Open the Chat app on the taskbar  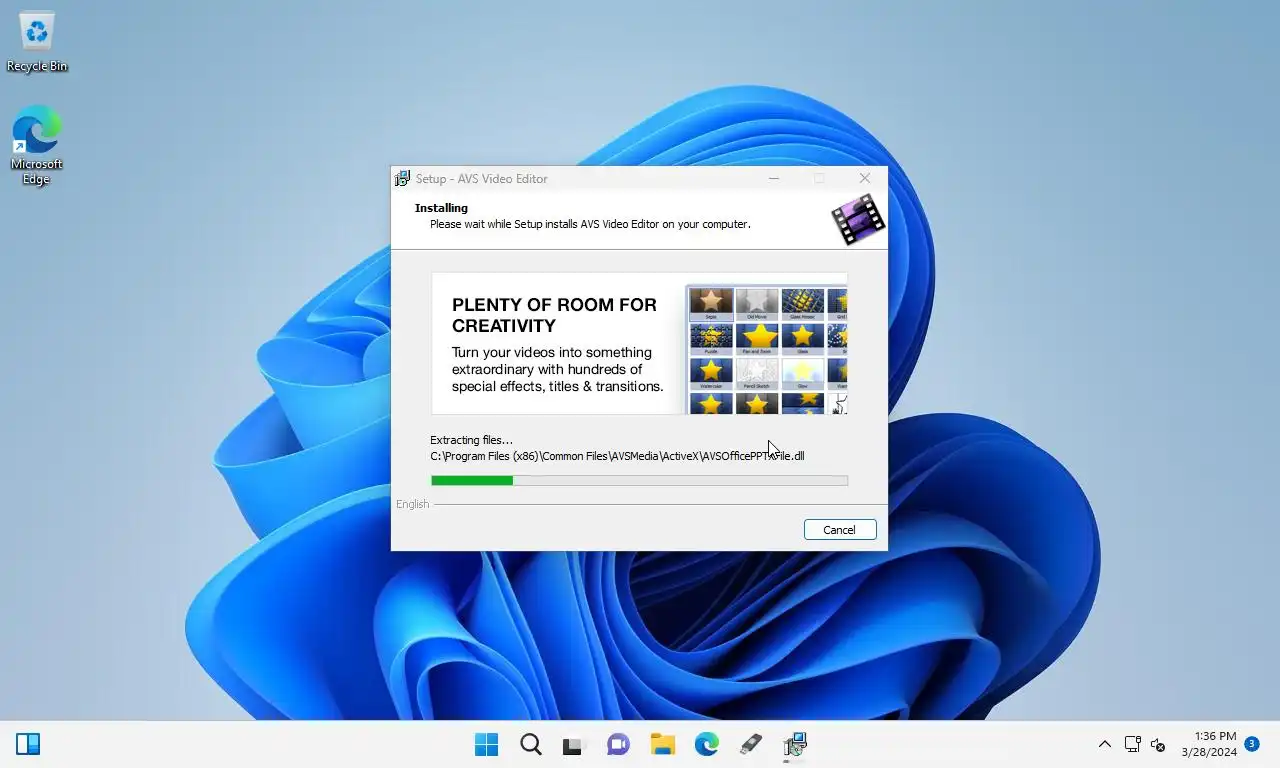tap(619, 744)
